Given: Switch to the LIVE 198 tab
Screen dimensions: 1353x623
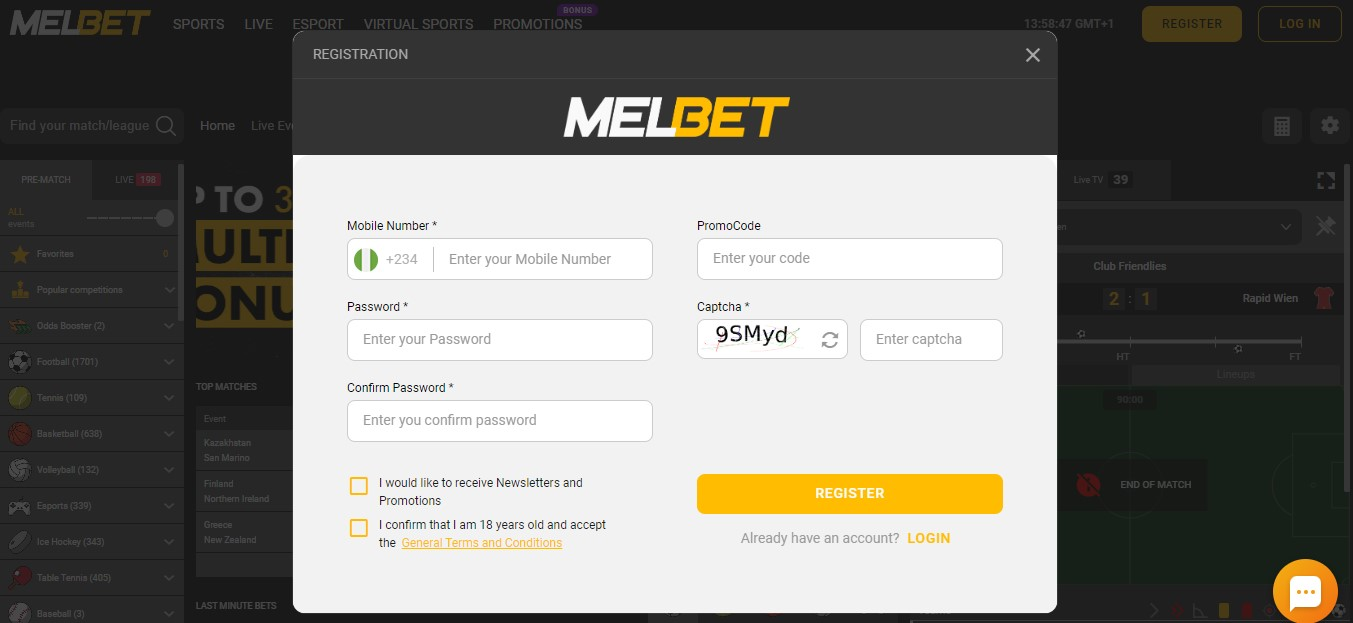Looking at the screenshot, I should 138,180.
